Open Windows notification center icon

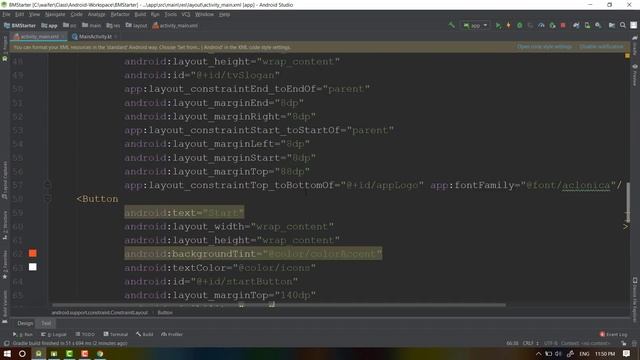(627, 353)
